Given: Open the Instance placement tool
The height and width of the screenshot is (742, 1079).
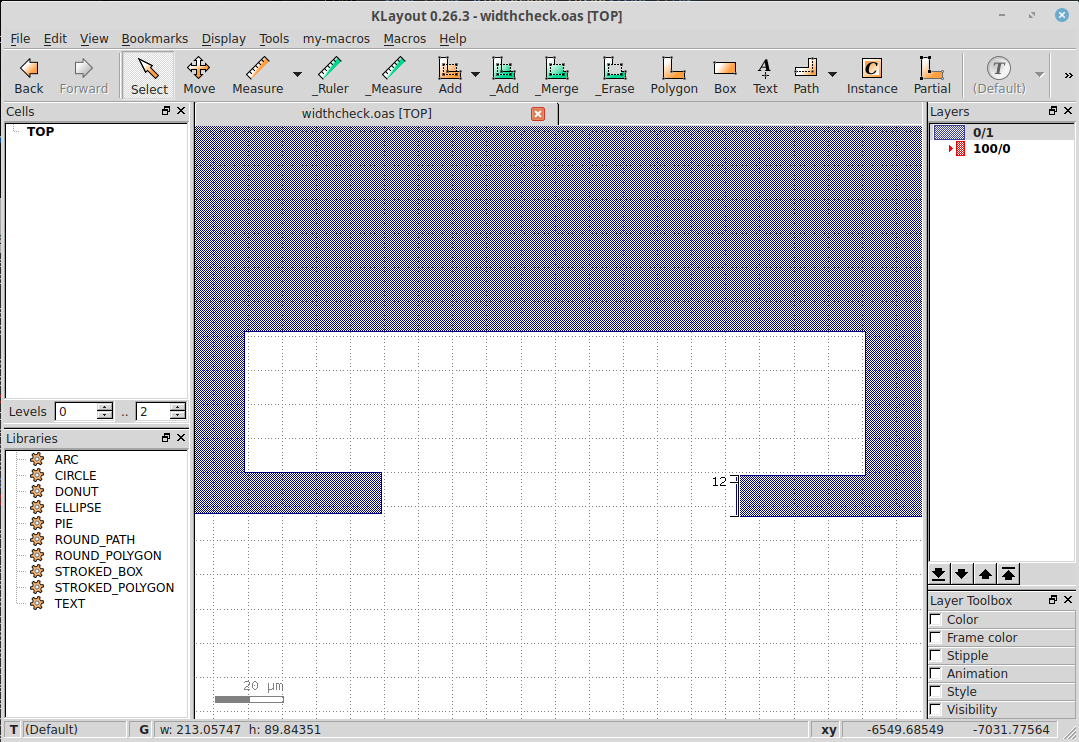Looking at the screenshot, I should (871, 75).
